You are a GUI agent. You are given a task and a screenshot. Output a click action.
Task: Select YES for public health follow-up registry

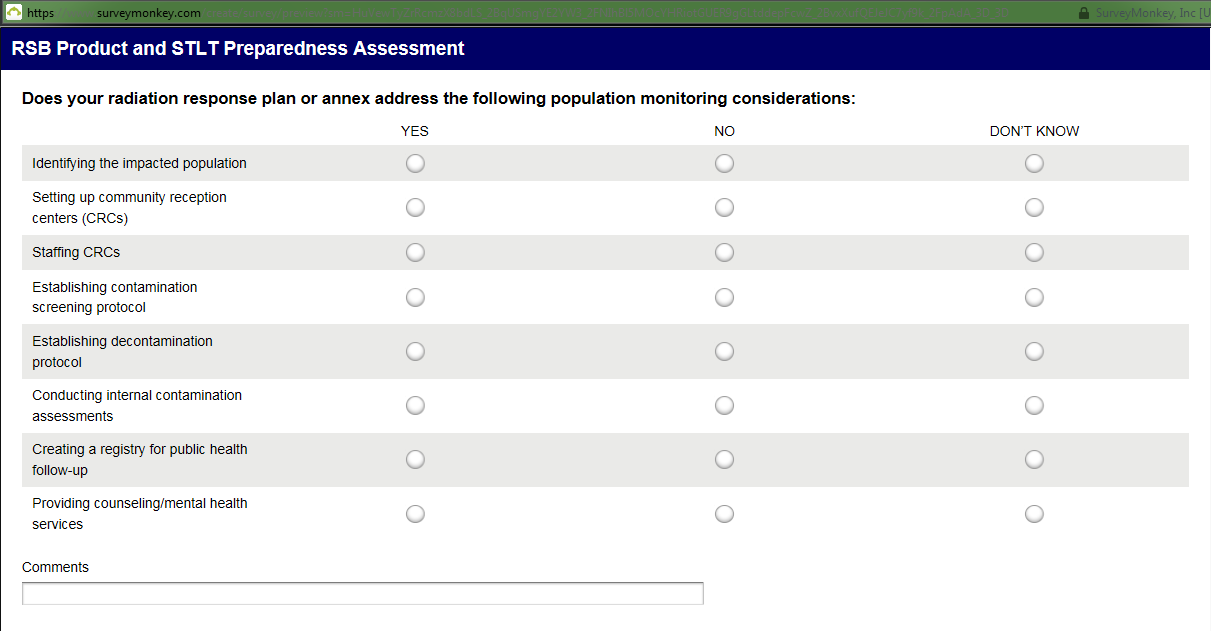click(415, 459)
